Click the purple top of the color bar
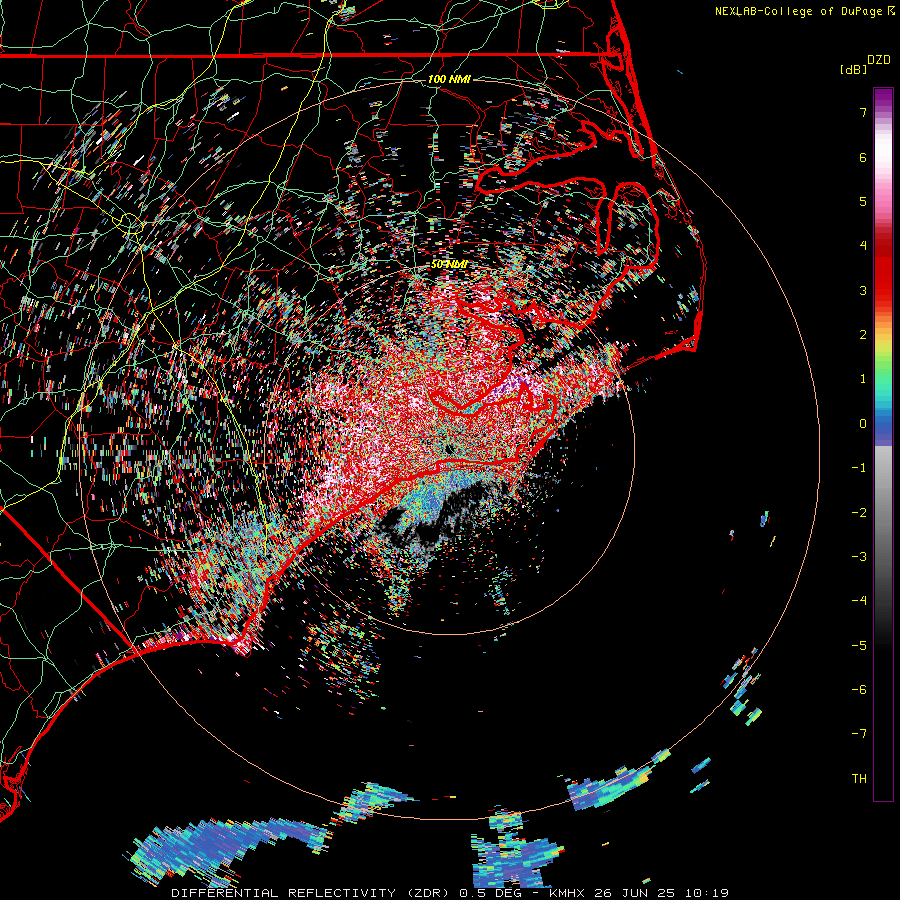 click(883, 98)
